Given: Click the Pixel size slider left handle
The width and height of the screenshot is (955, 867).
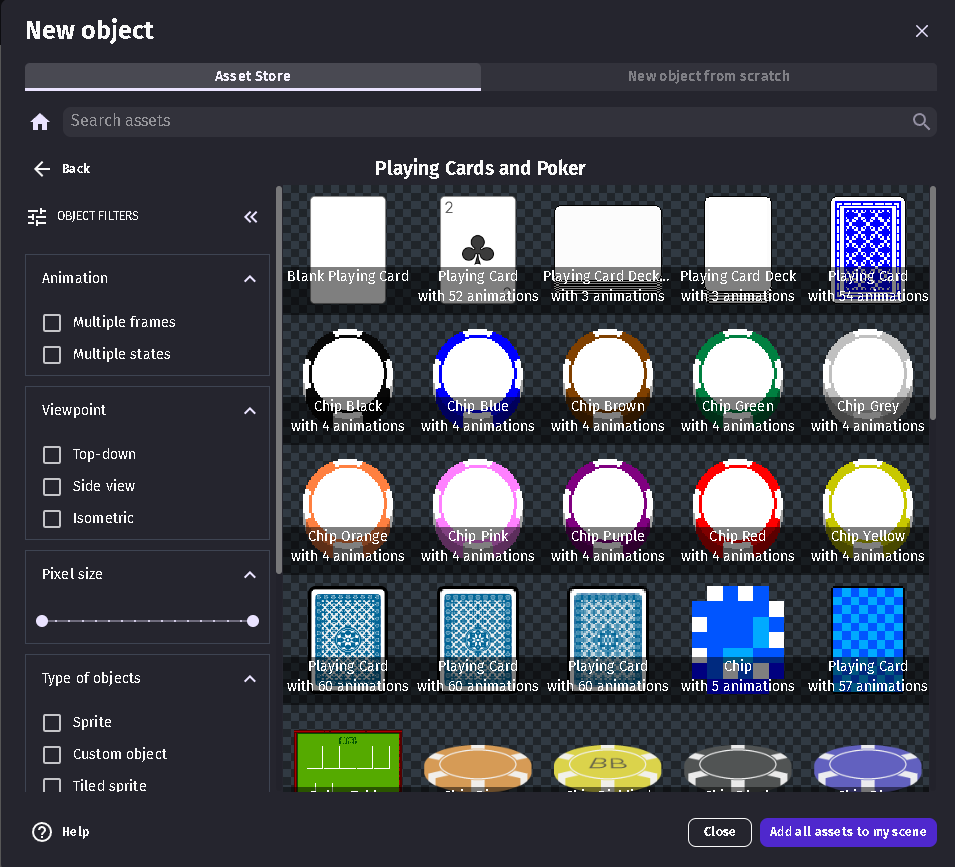Looking at the screenshot, I should click(x=42, y=621).
